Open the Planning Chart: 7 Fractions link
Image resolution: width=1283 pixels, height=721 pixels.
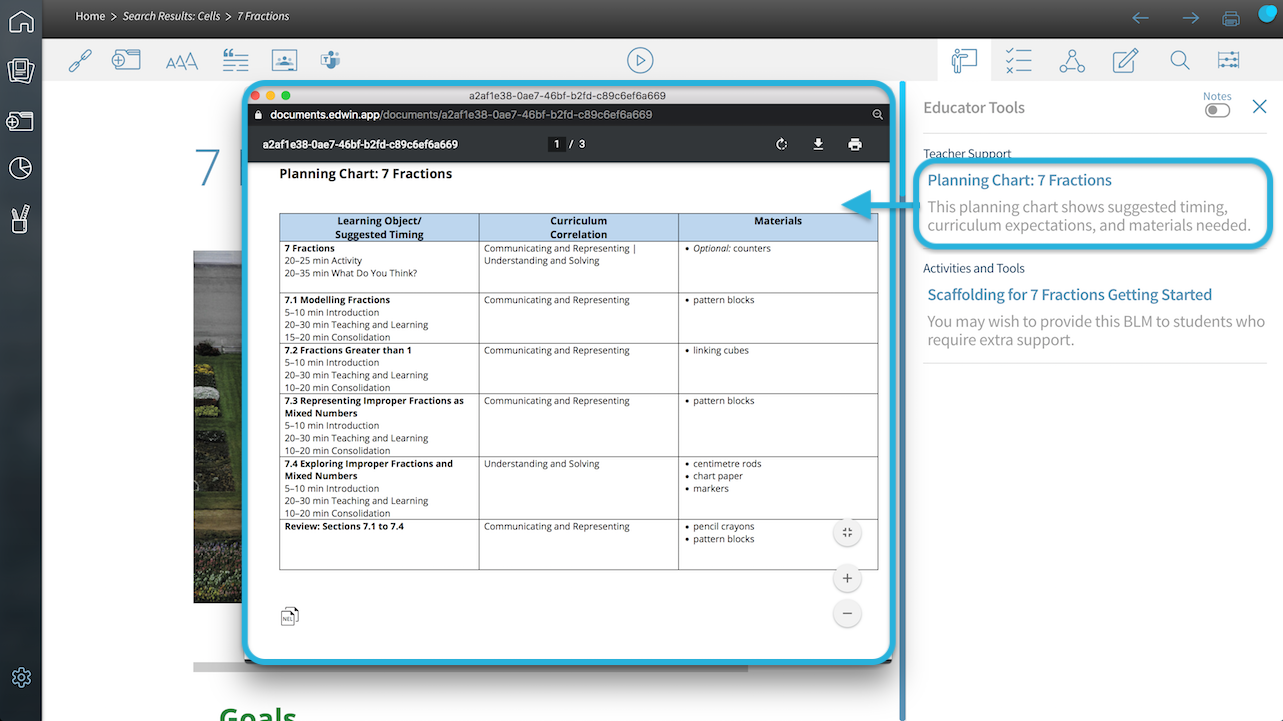coord(1019,180)
